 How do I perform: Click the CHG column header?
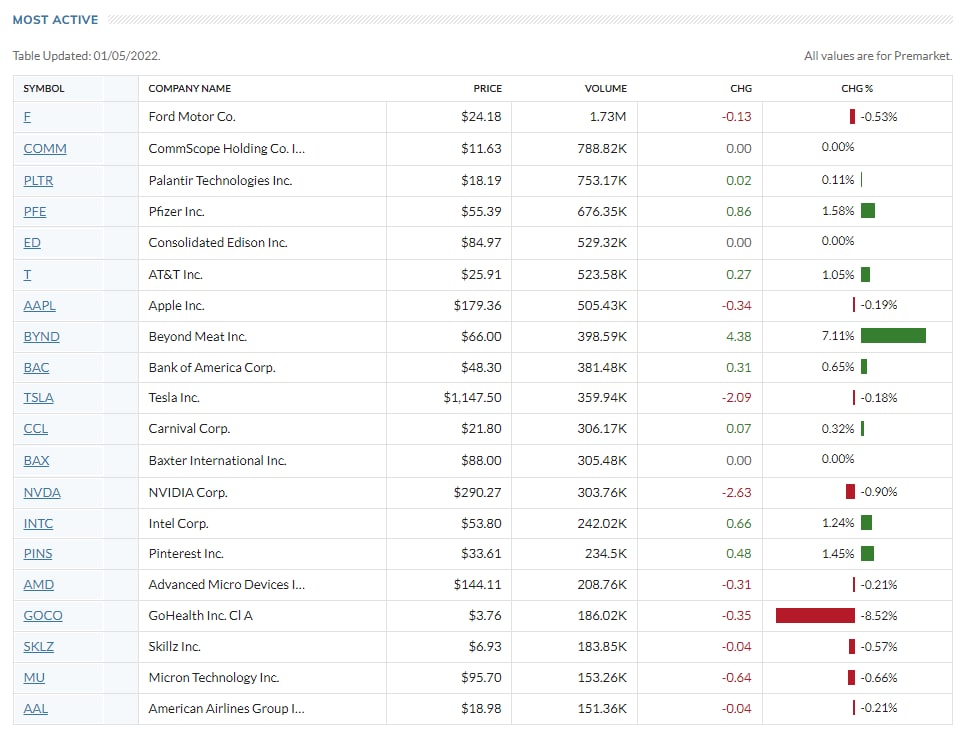(741, 89)
